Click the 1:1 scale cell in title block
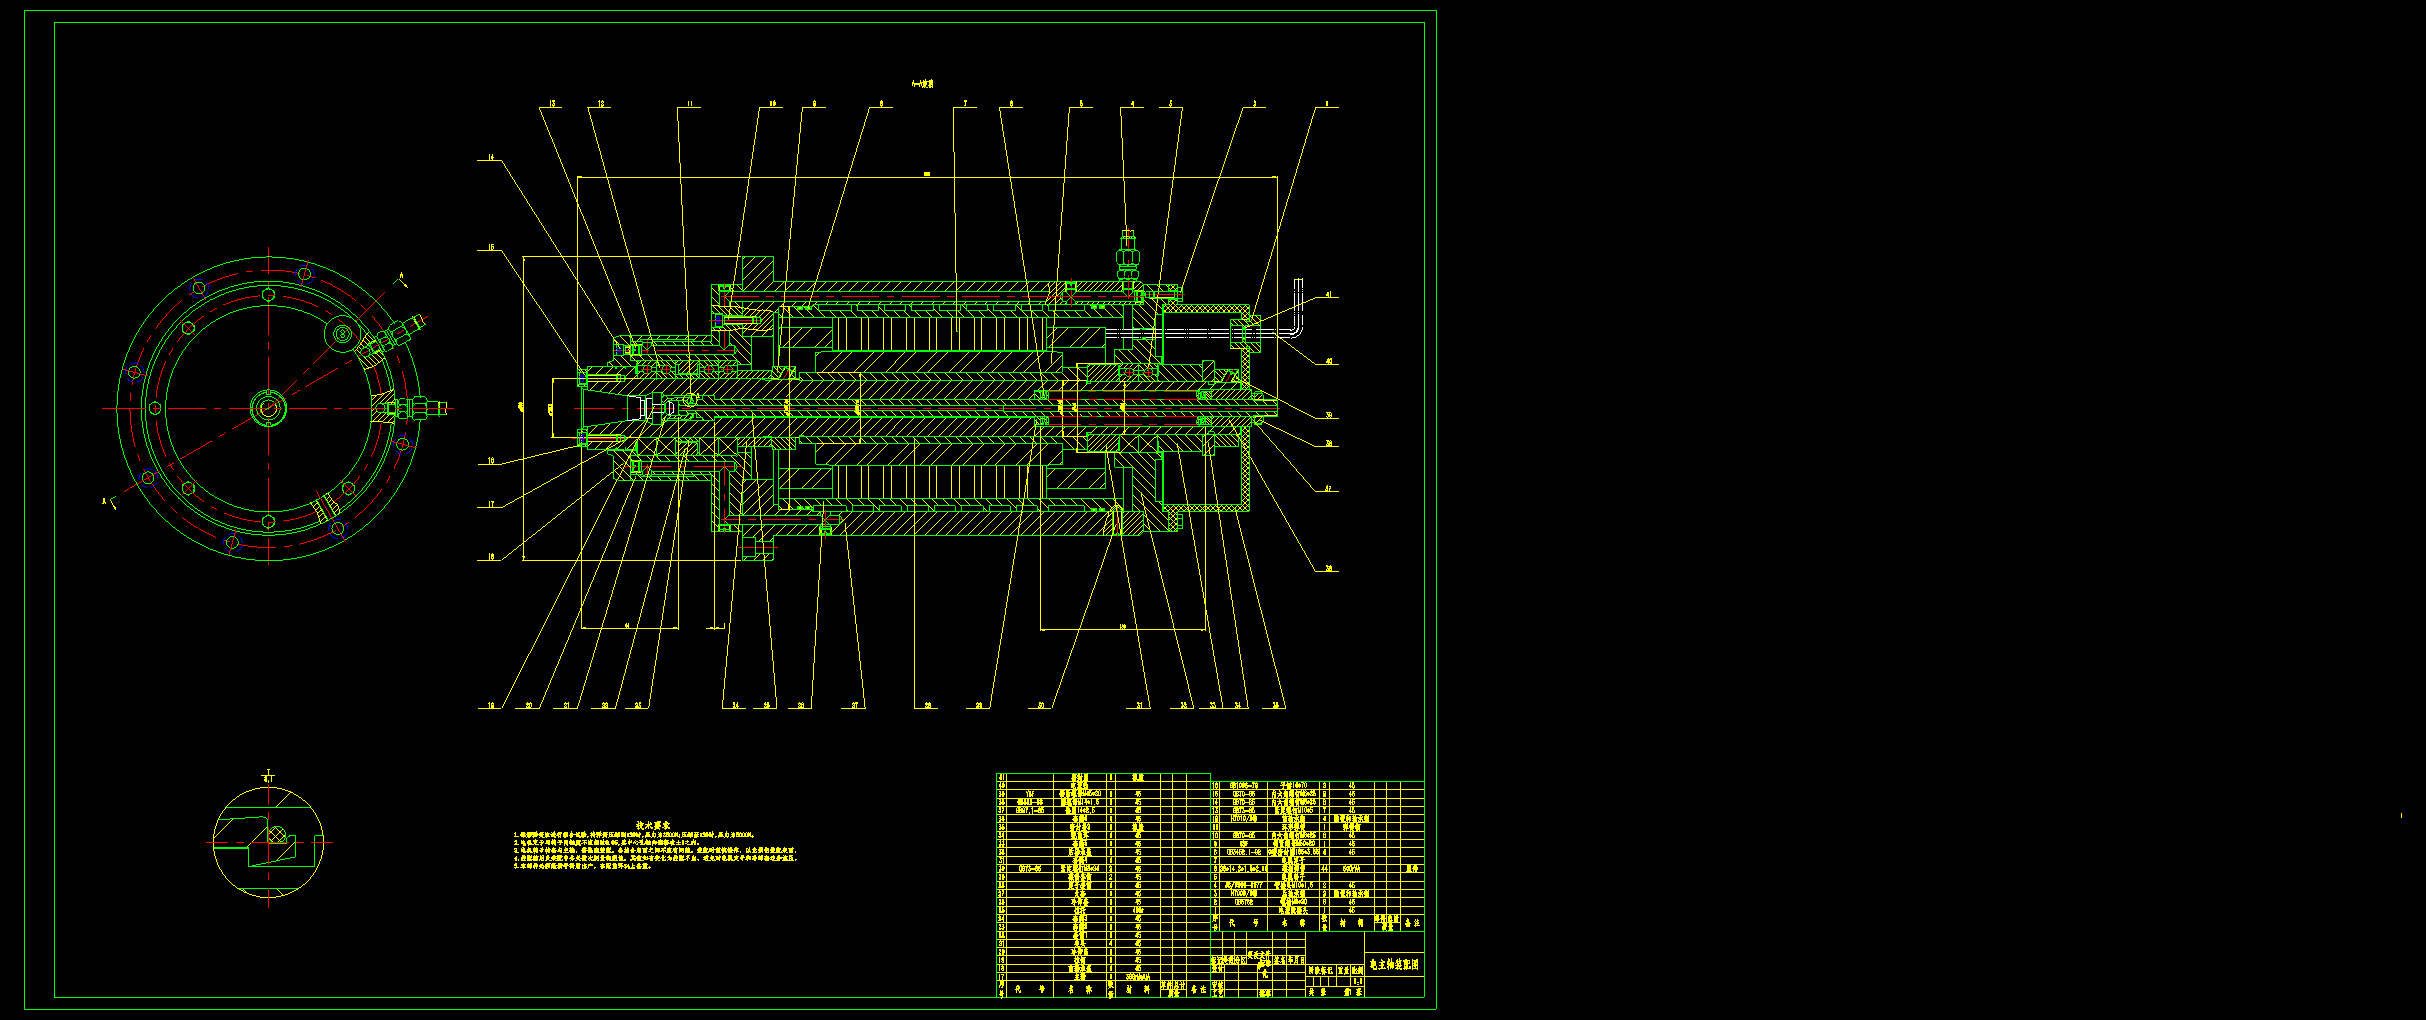The width and height of the screenshot is (2426, 1020). coord(1357,981)
